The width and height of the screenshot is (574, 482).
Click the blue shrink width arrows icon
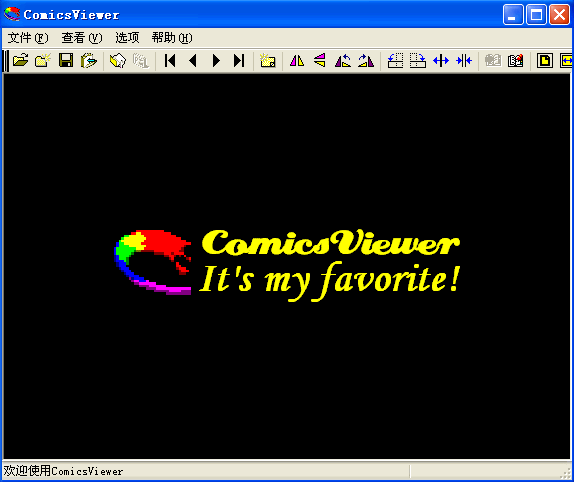tap(464, 60)
